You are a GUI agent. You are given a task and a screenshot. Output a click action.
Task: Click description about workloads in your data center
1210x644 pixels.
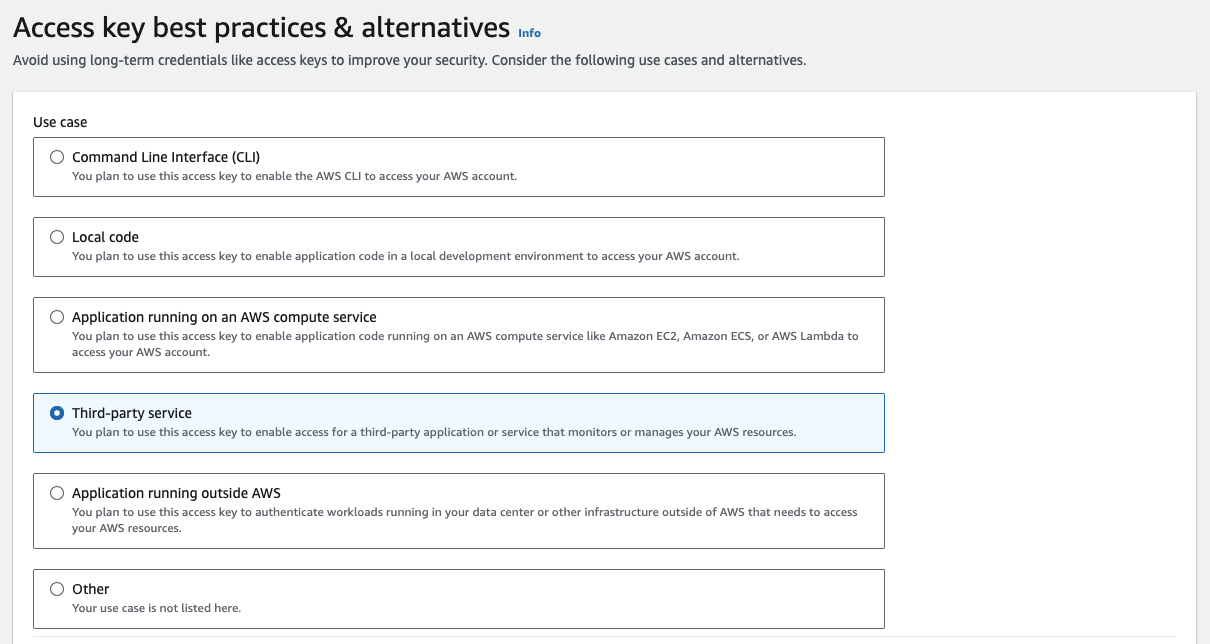tap(465, 520)
